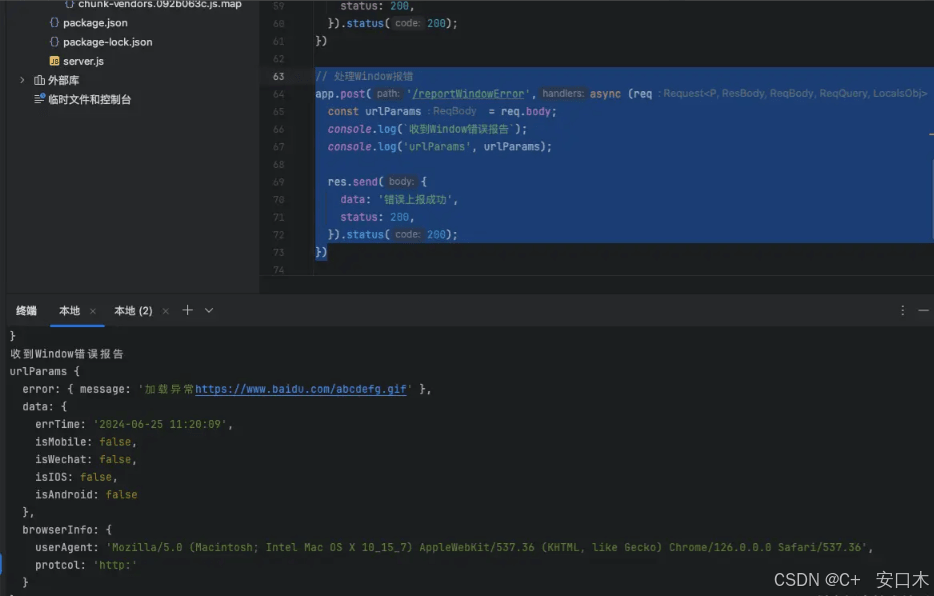
Task: Open the terminal shell options dropdown
Action: pyautogui.click(x=209, y=311)
